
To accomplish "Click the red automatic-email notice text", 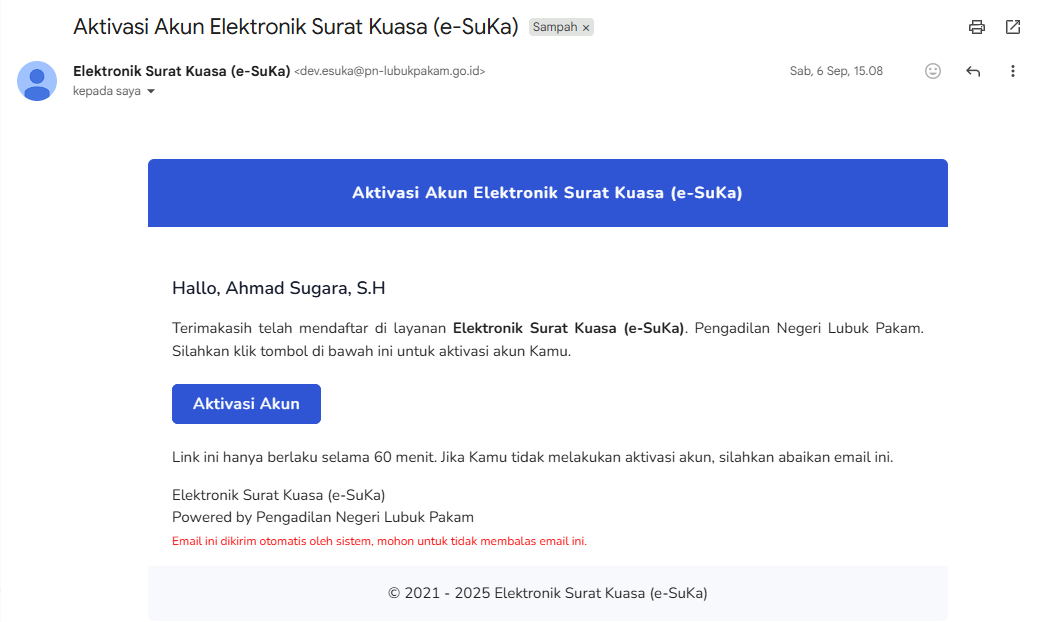I will (x=379, y=541).
